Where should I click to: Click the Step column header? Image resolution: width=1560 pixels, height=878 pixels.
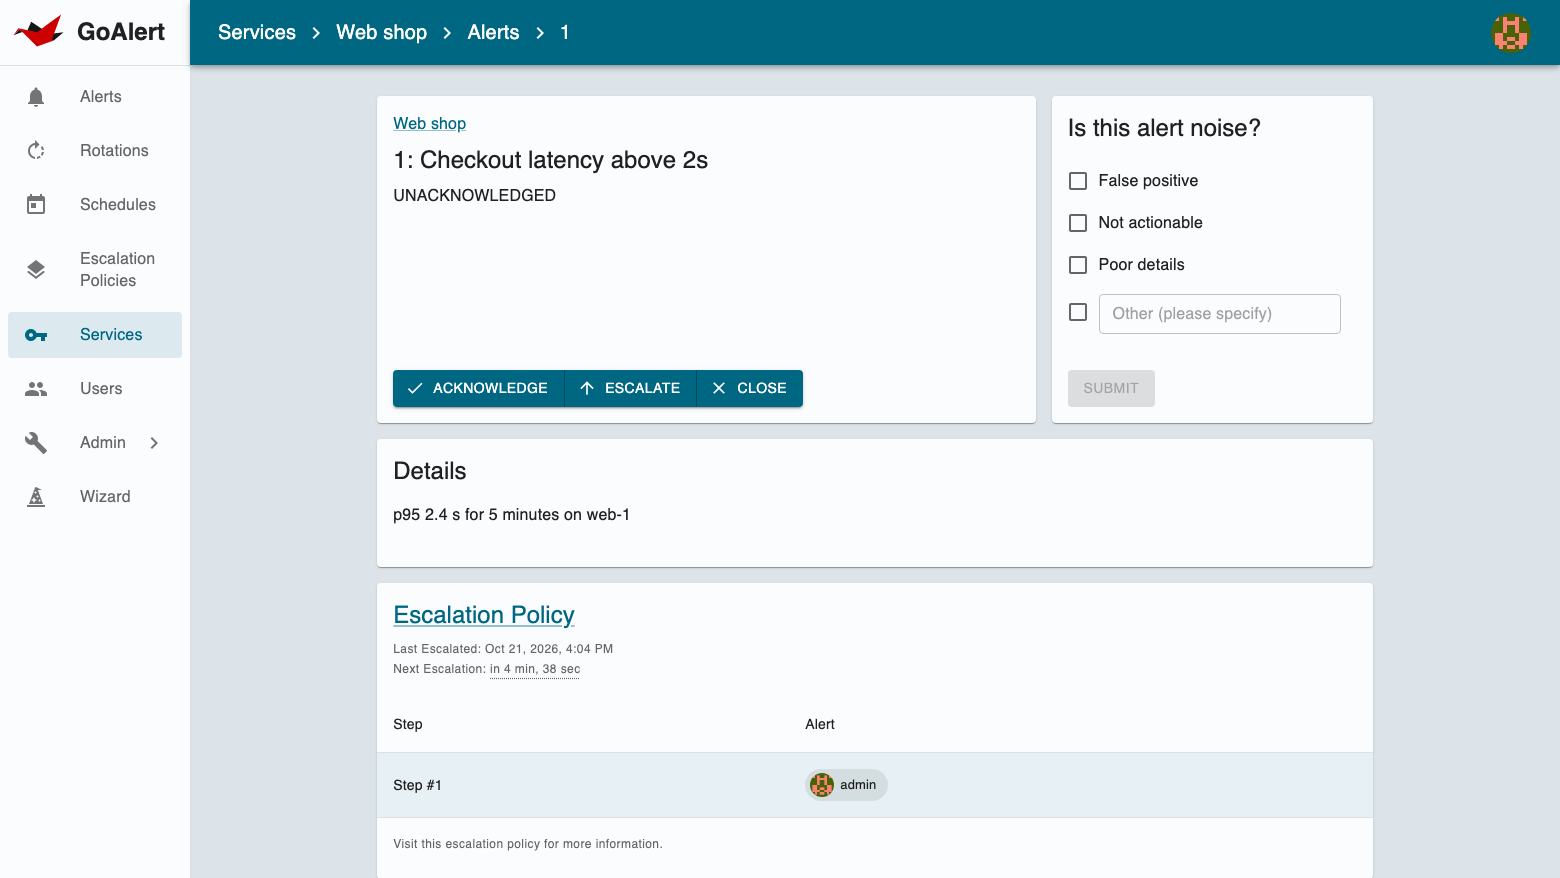coord(408,725)
